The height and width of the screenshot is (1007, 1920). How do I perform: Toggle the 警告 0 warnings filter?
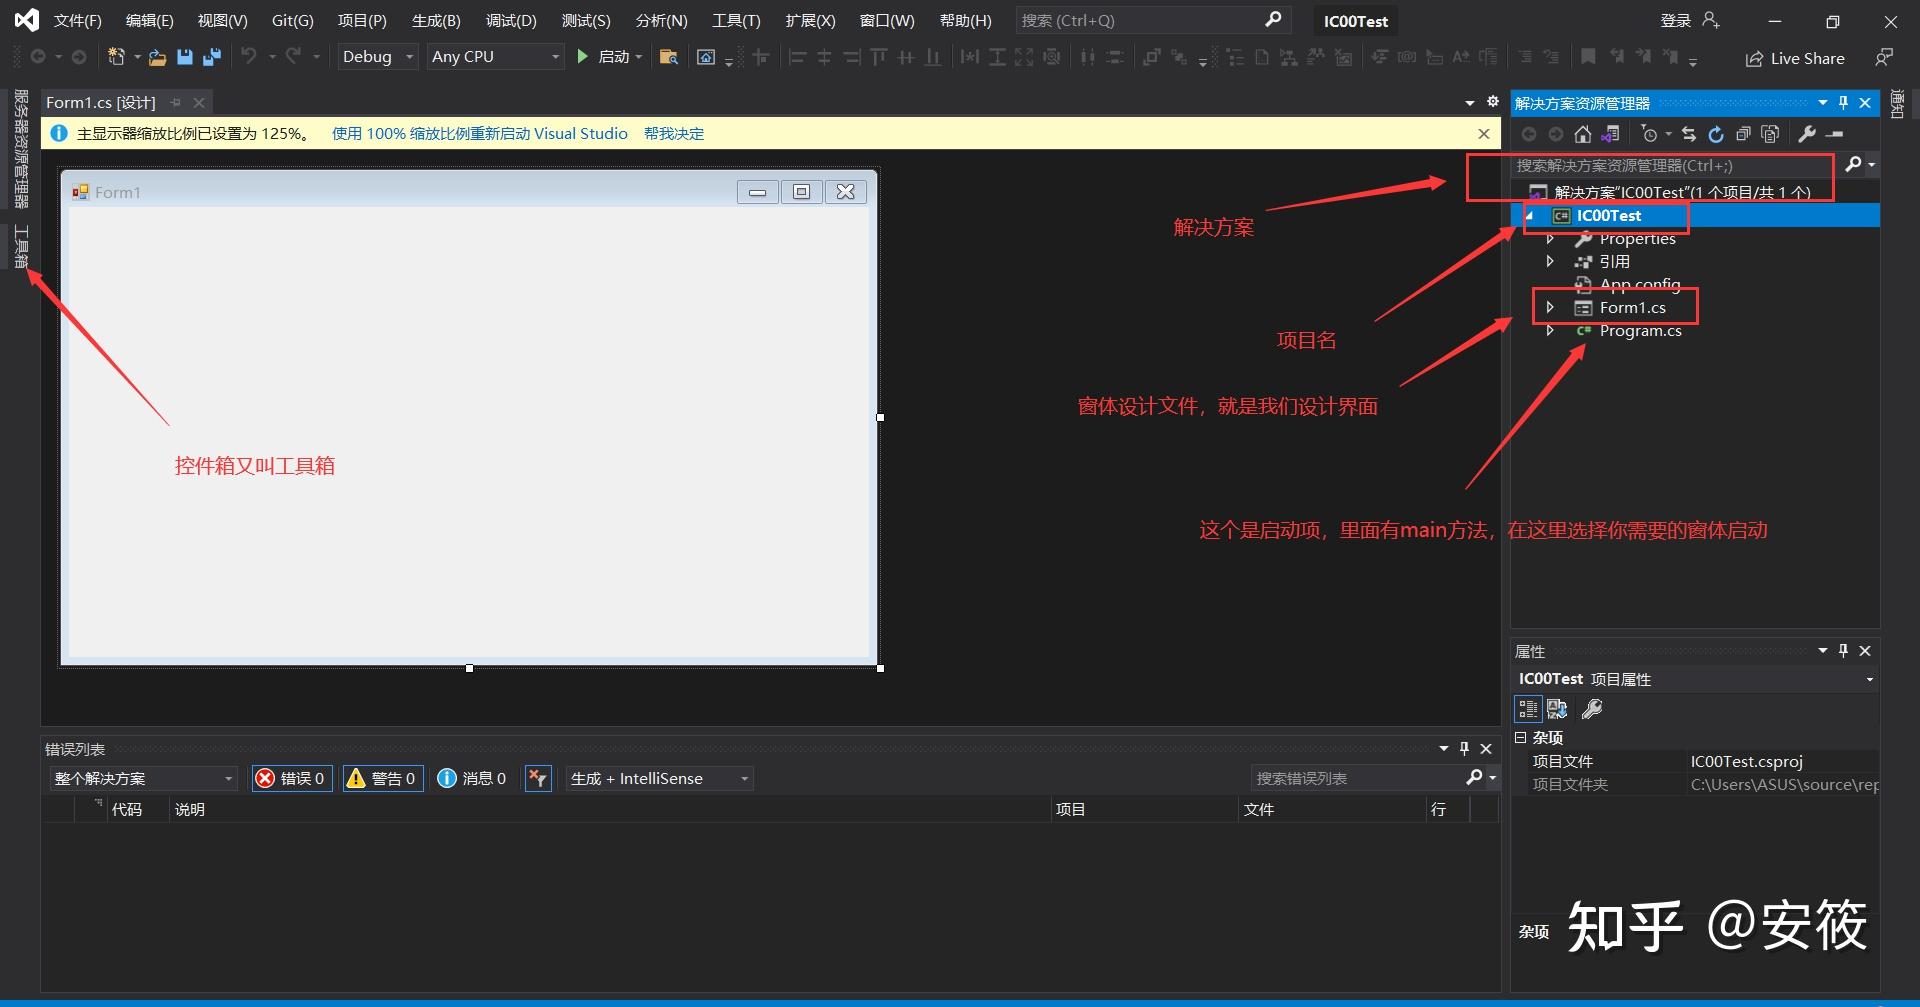pos(382,778)
